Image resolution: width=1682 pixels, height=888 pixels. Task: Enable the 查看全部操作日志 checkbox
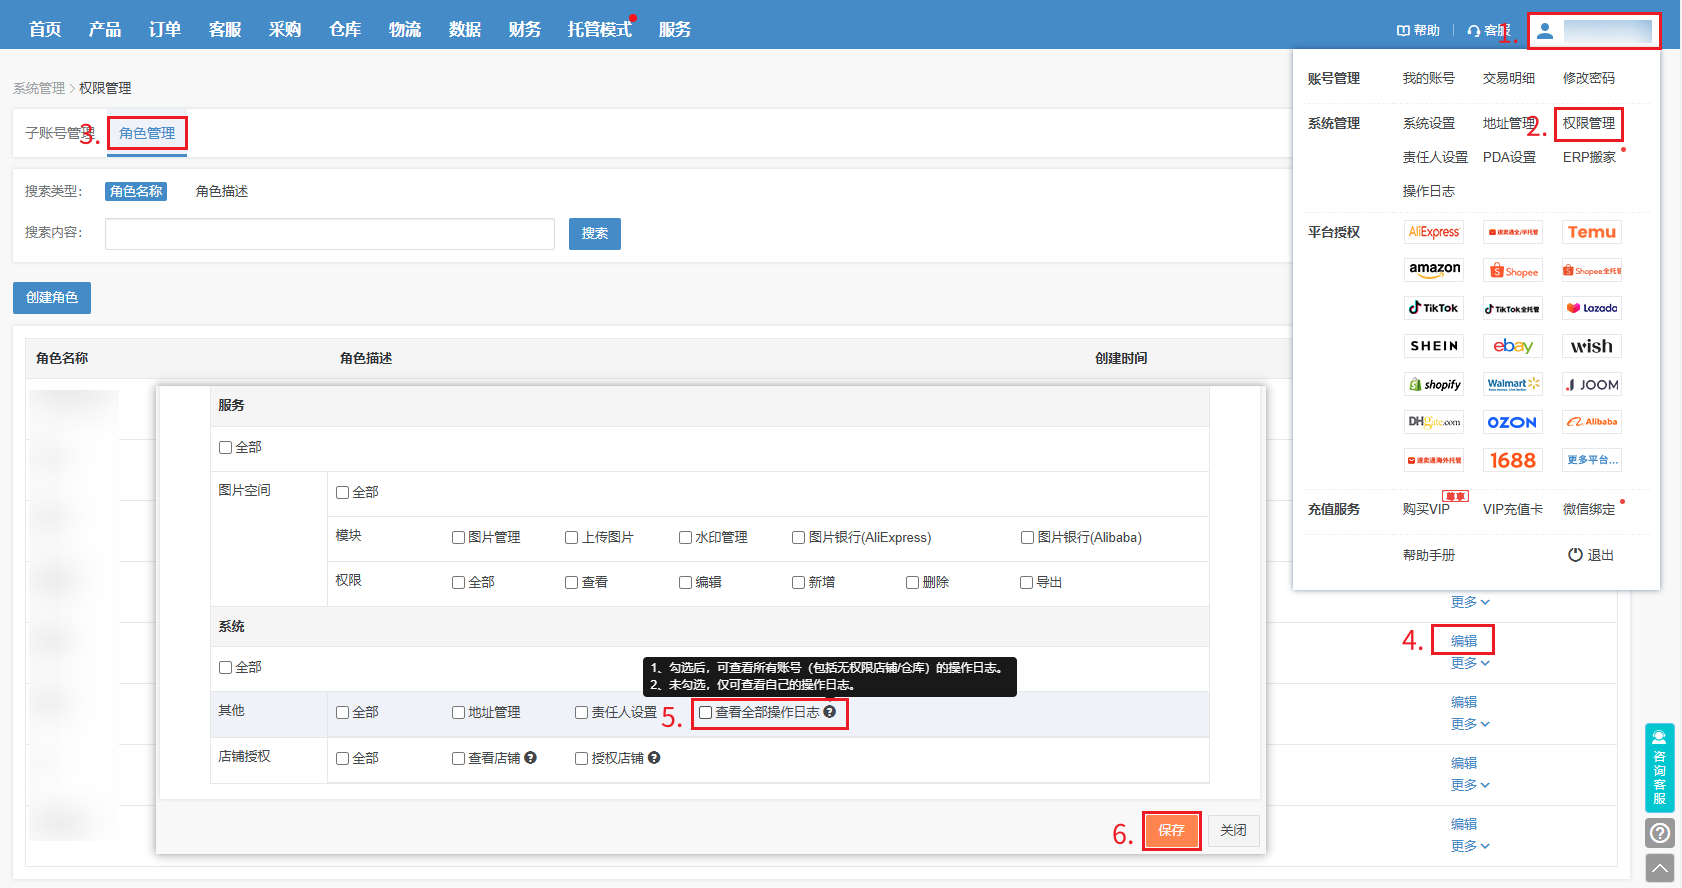(x=706, y=713)
